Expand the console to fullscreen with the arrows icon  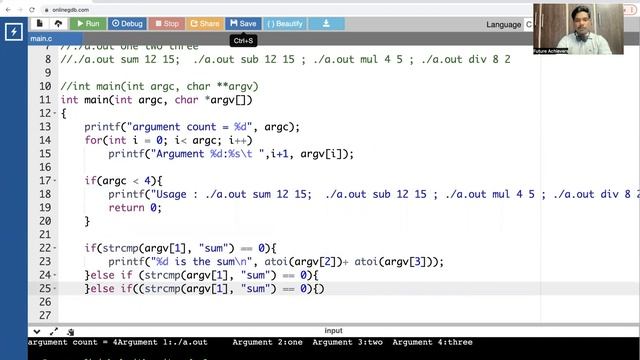53,332
